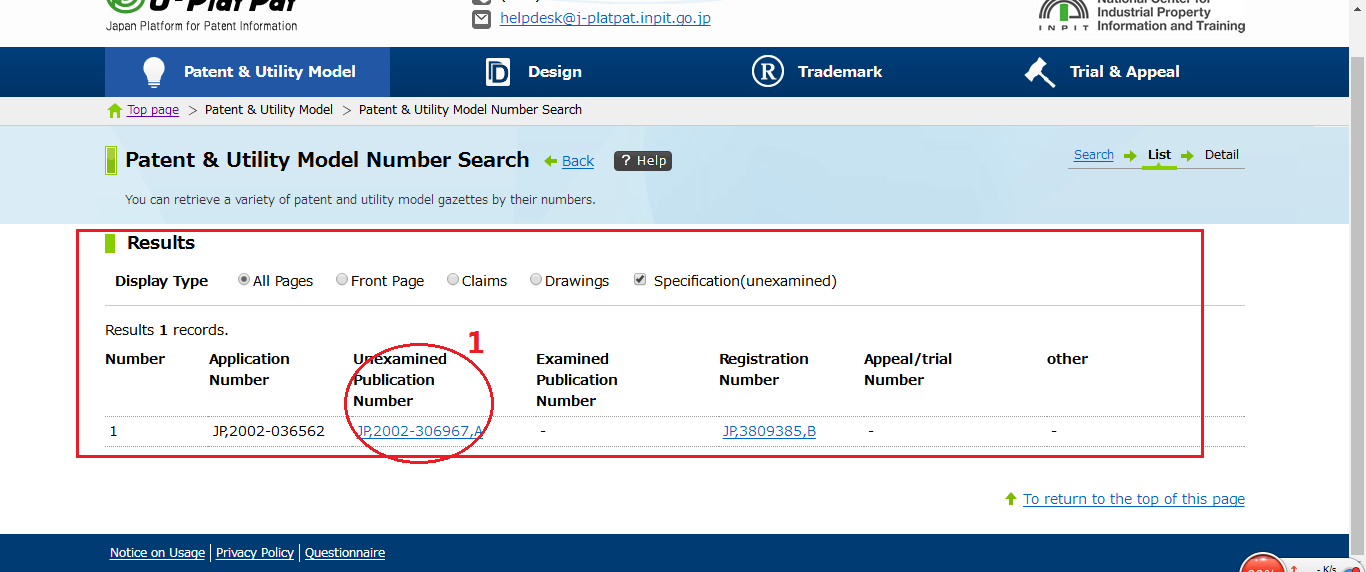This screenshot has height=572, width=1366.
Task: Open the Design menu tab
Action: [554, 72]
